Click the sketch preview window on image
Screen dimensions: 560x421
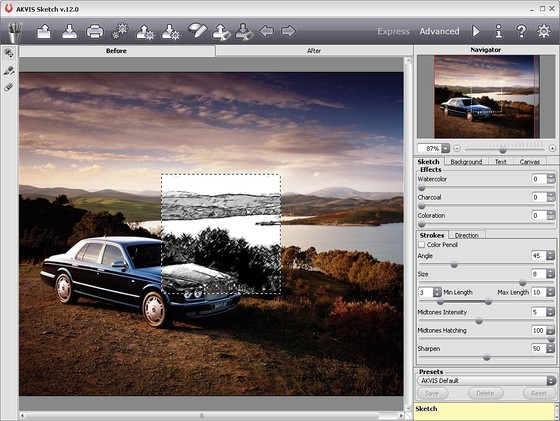(221, 234)
